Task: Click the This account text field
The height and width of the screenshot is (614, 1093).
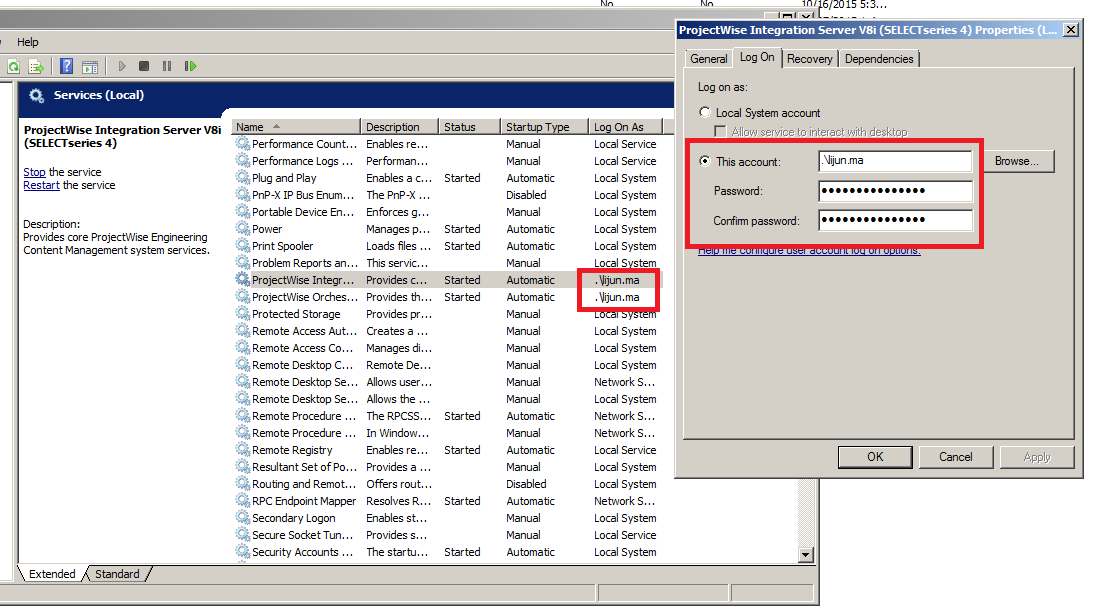Action: click(896, 161)
